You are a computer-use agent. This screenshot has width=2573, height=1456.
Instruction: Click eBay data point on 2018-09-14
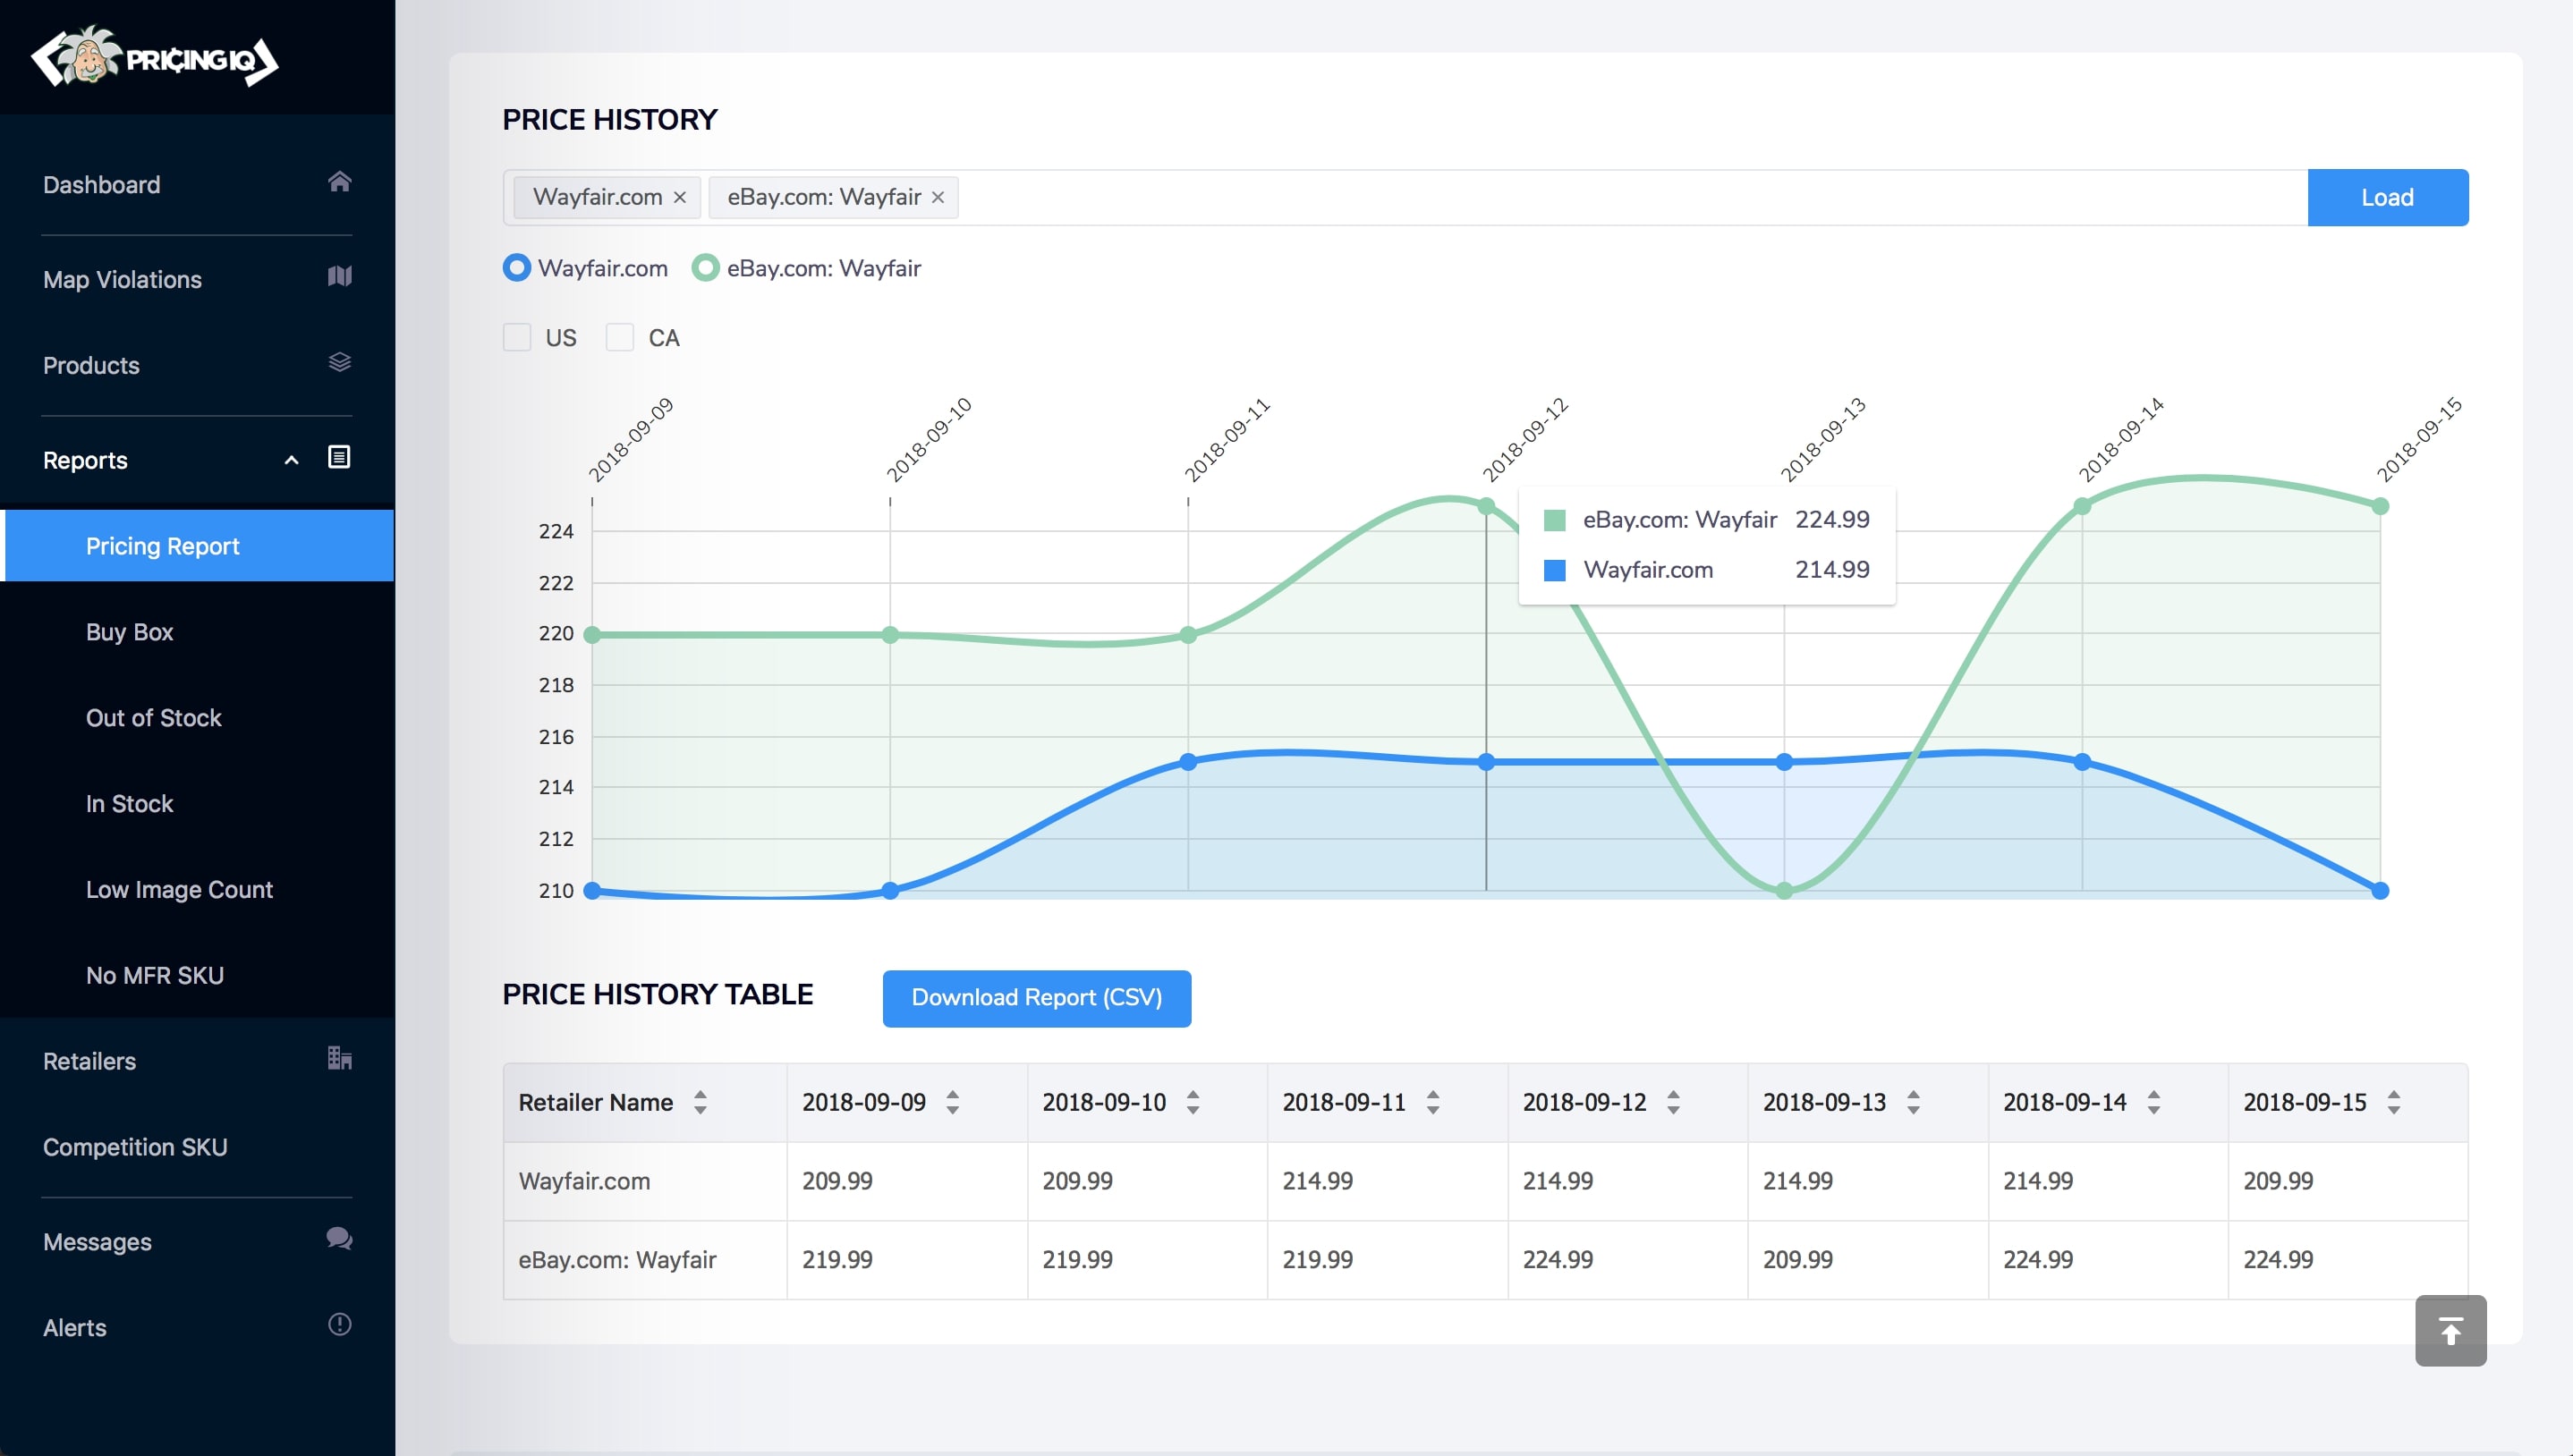point(2082,506)
